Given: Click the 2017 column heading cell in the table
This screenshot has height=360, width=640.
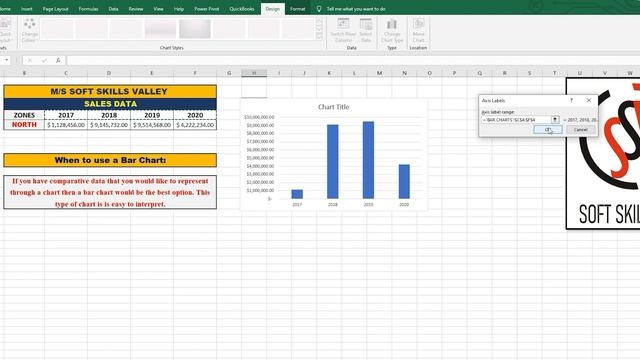Looking at the screenshot, I should [66, 115].
